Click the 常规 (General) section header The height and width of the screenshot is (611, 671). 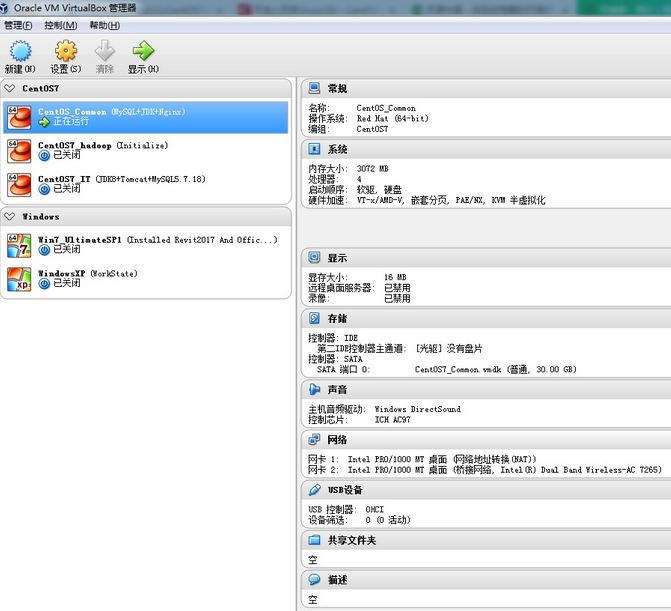[x=338, y=89]
